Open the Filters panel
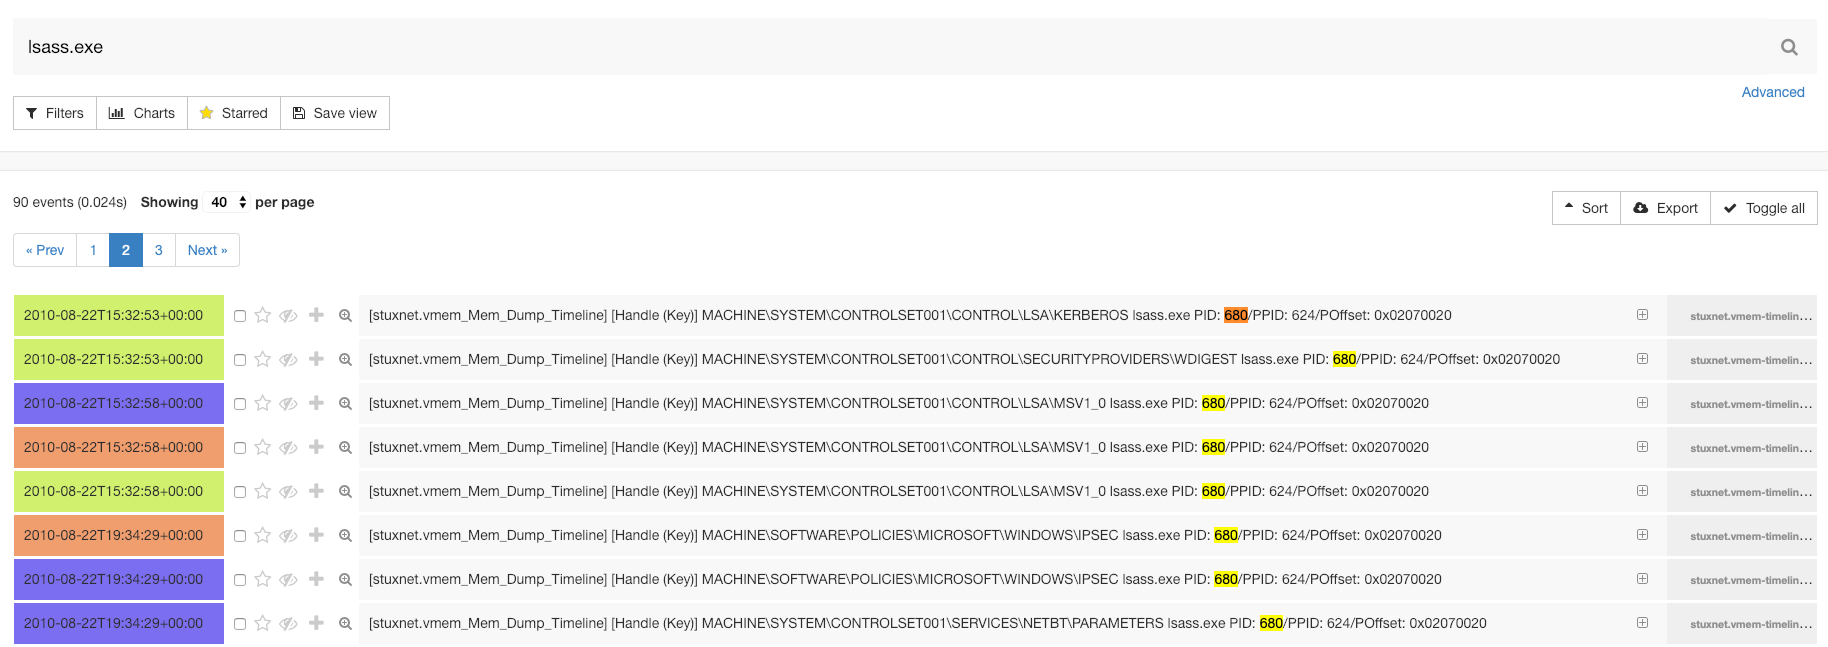This screenshot has height=647, width=1828. 55,113
